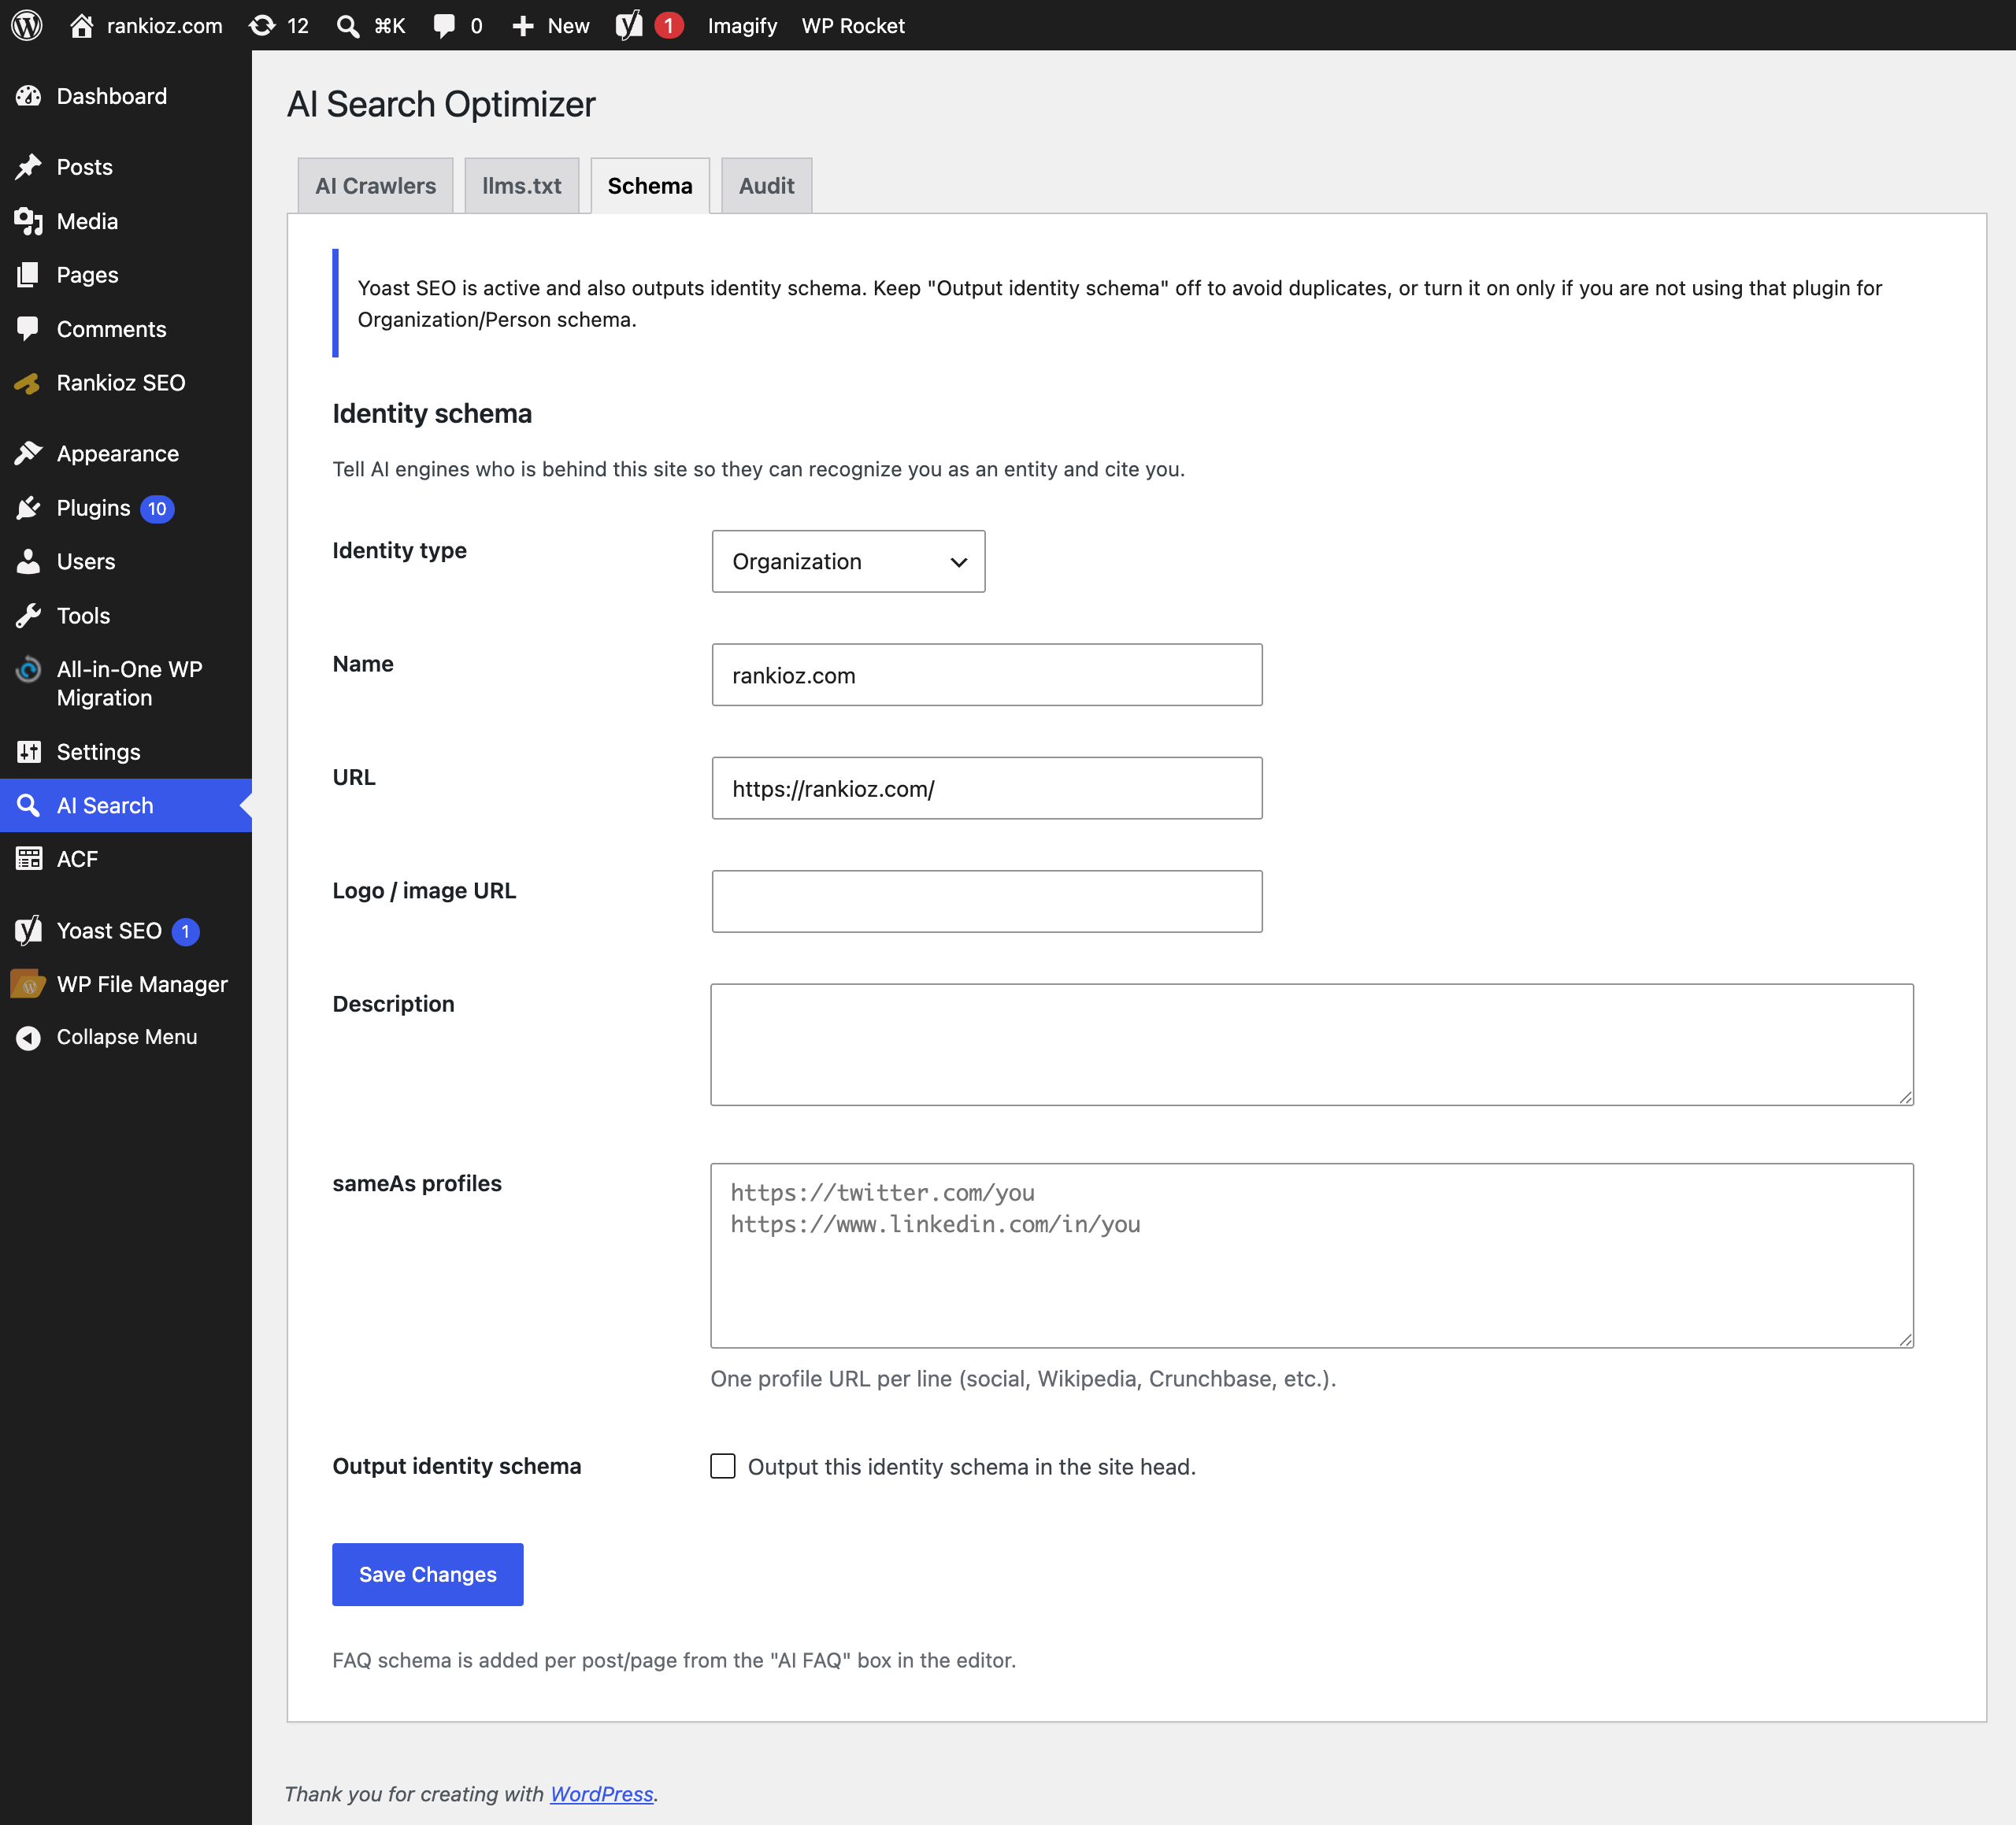This screenshot has width=2016, height=1825.
Task: Click the Media library icon
Action: pos(28,221)
